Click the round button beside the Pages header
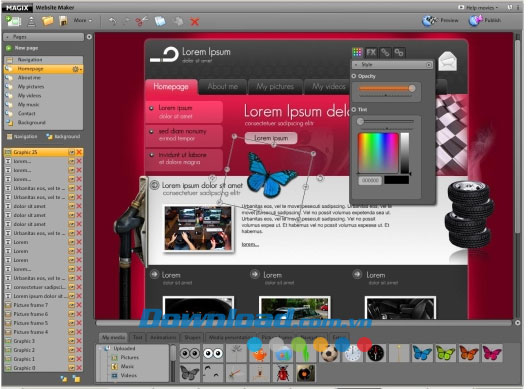Viewport: 528px width, 389px height. click(89, 37)
